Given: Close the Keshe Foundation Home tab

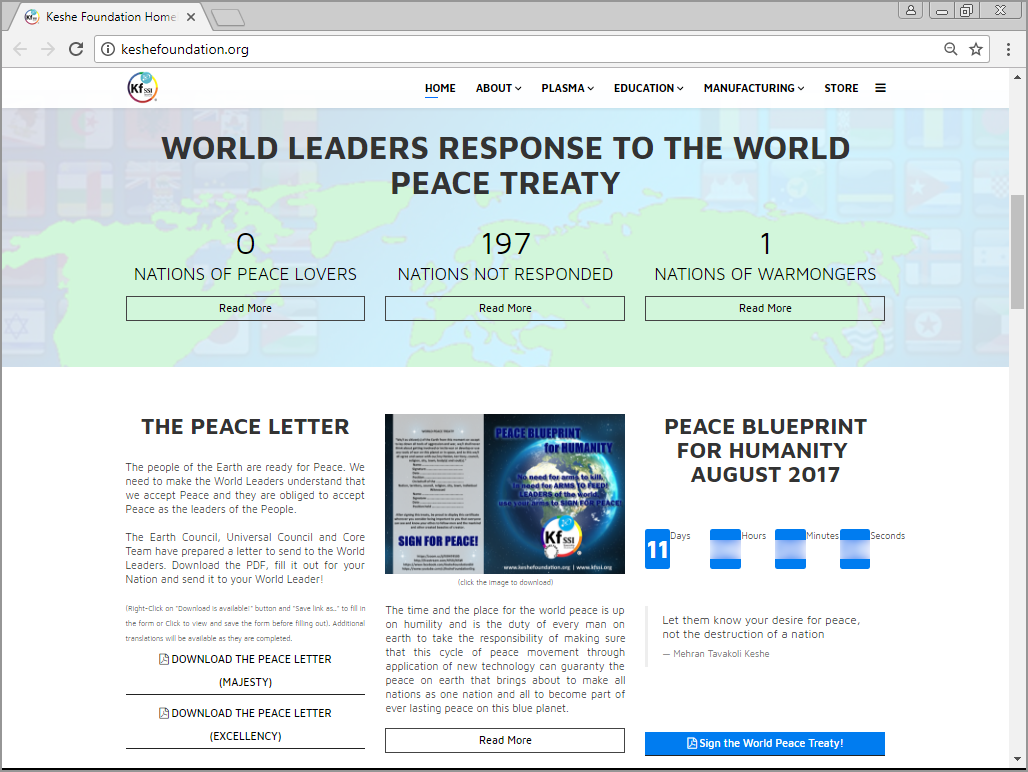Looking at the screenshot, I should pyautogui.click(x=191, y=17).
